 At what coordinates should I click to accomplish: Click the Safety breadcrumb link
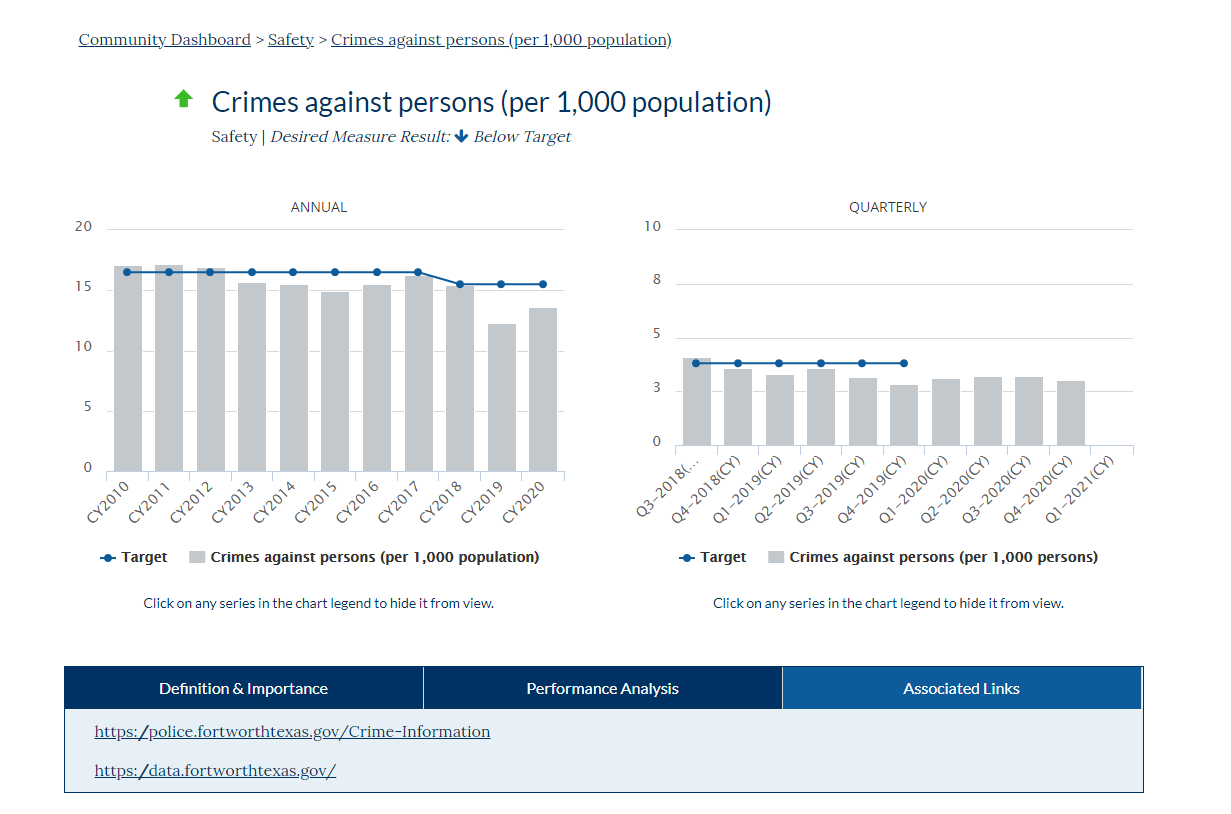[x=290, y=39]
